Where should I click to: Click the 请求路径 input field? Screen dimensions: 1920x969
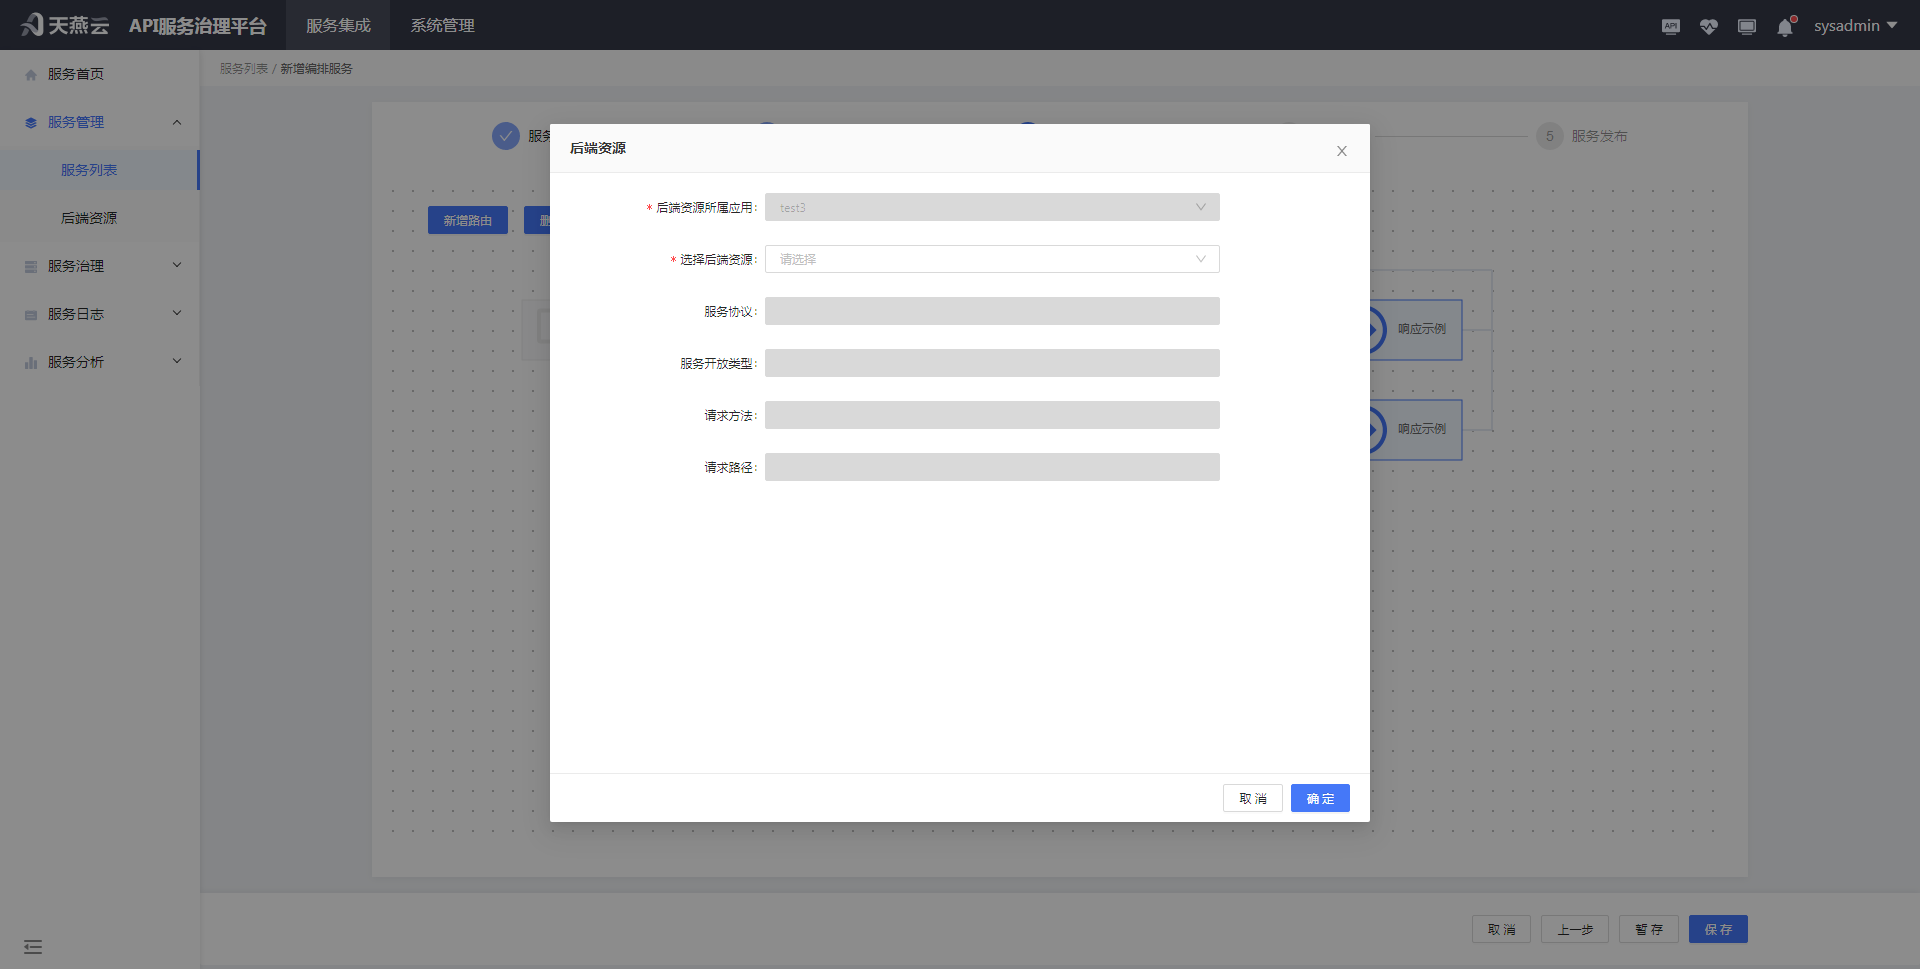(x=991, y=466)
